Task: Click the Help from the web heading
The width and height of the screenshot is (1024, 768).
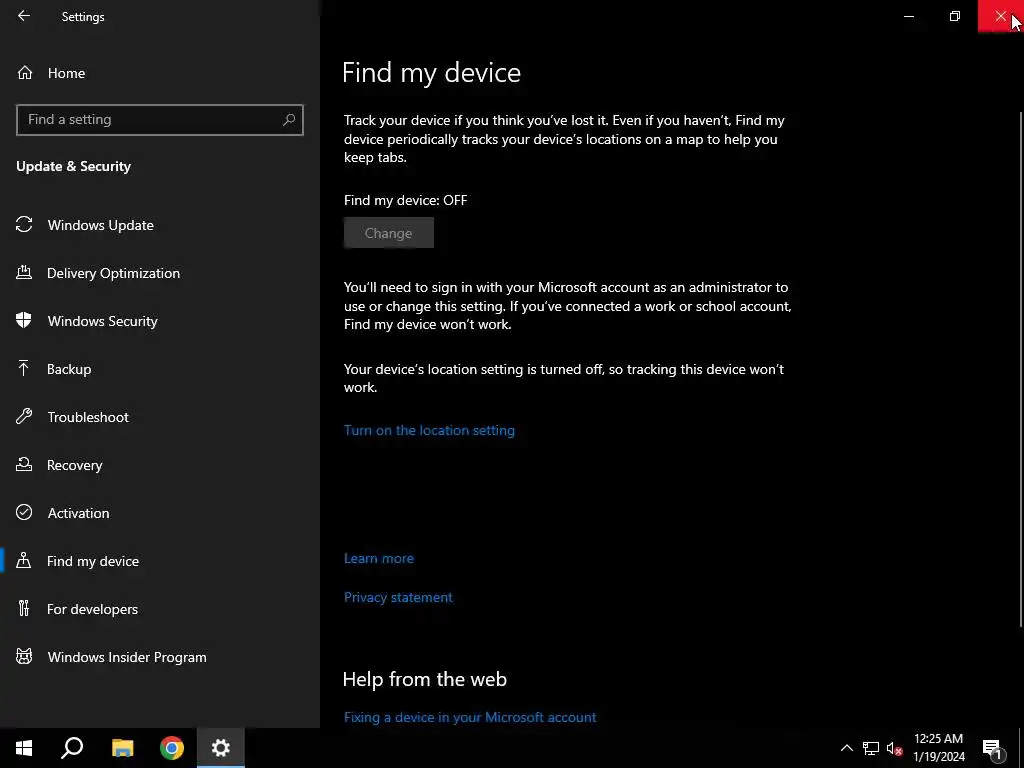Action: (424, 679)
